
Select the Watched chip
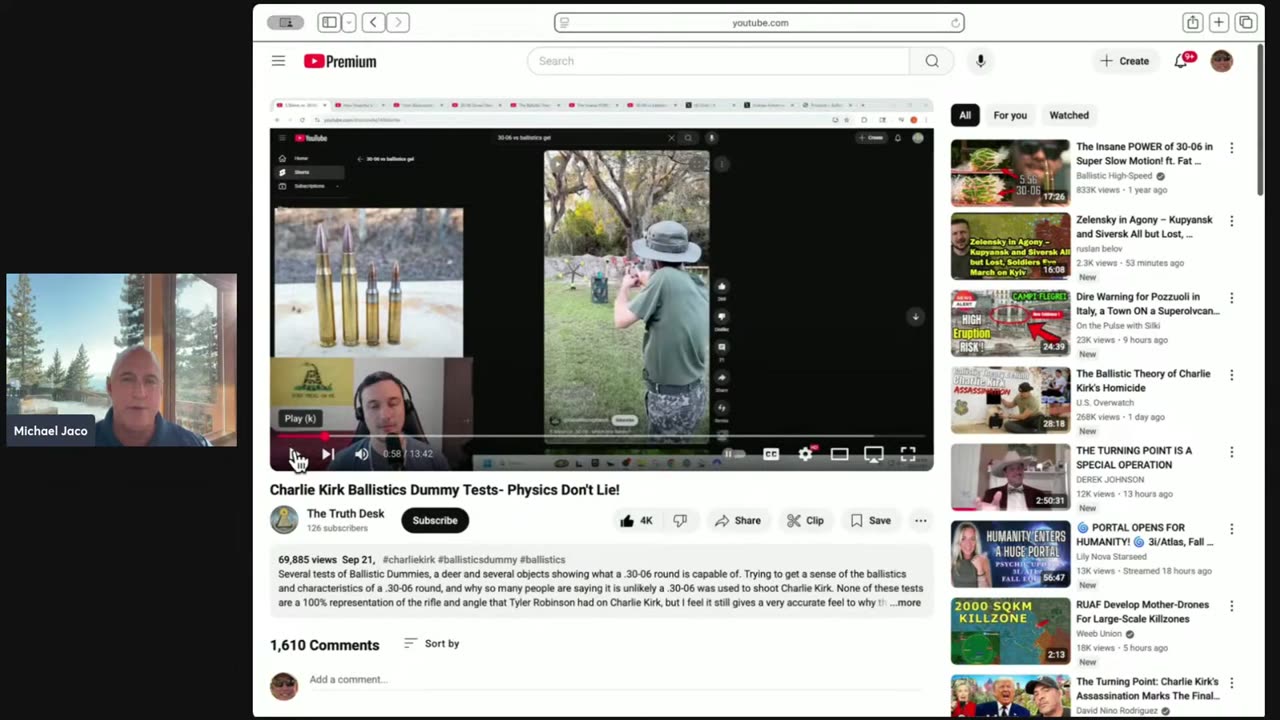click(1069, 115)
